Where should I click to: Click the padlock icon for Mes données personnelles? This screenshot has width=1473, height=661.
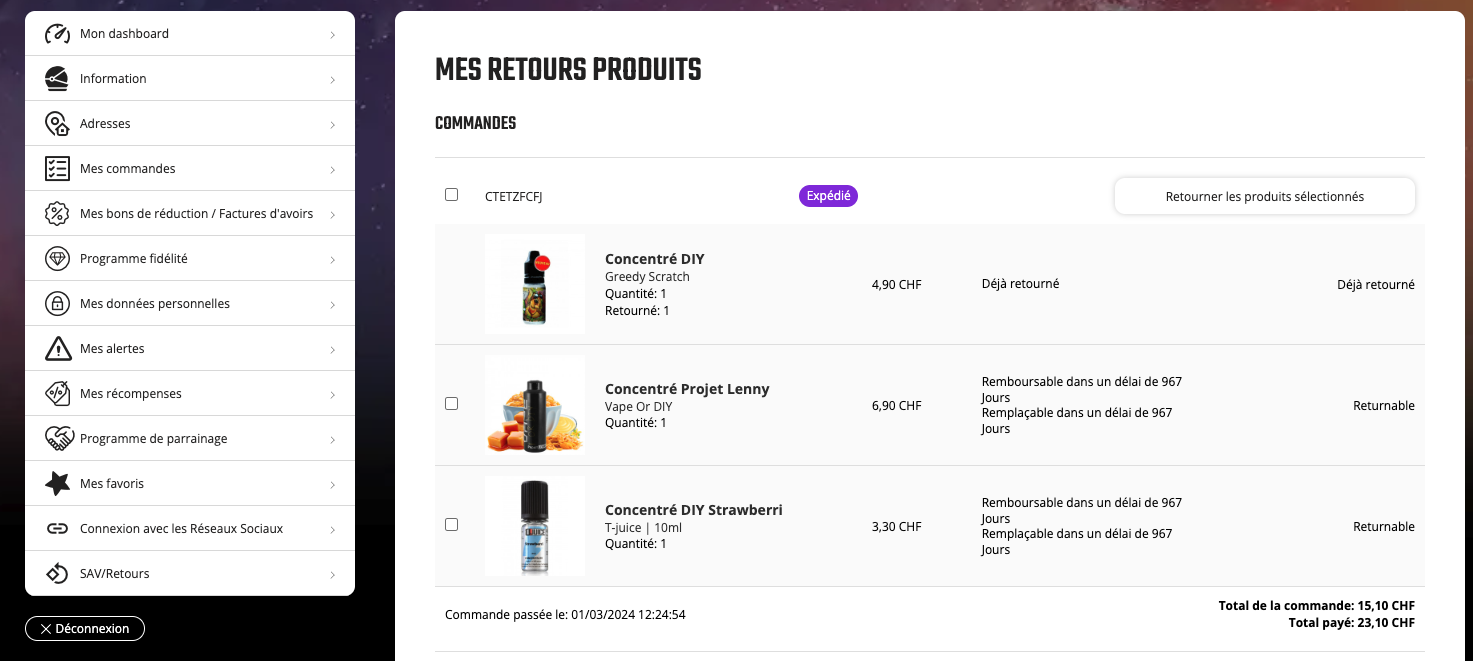(58, 304)
